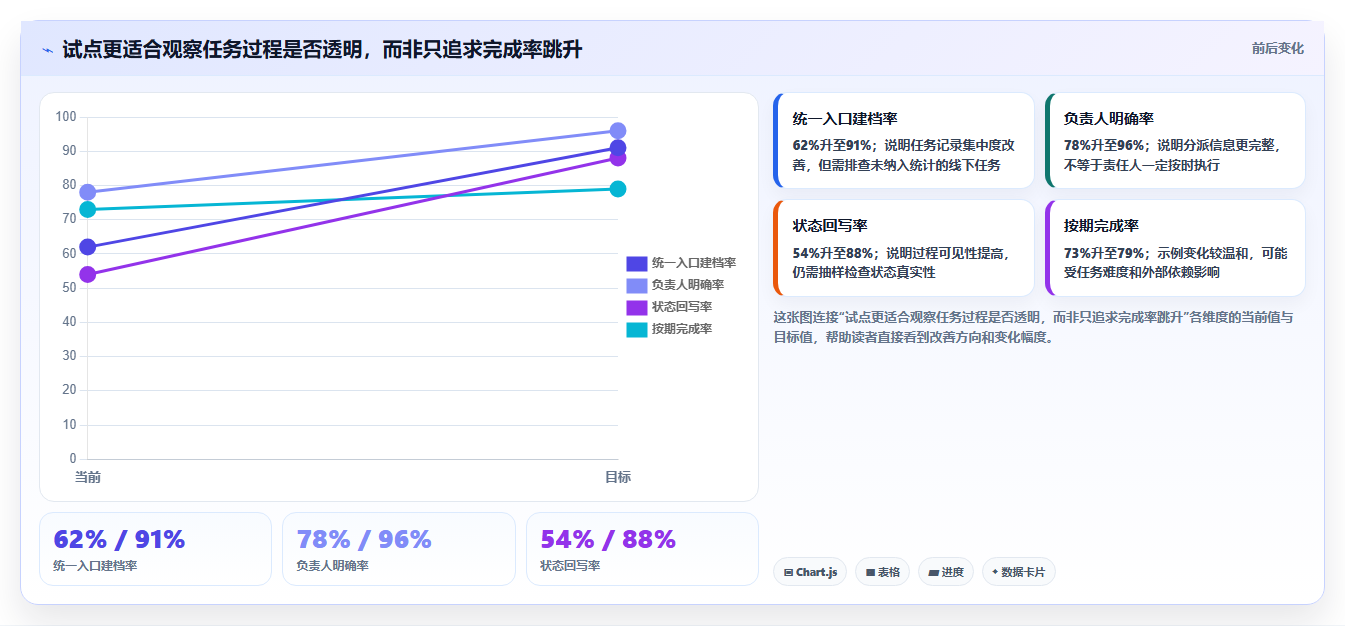
Task: Click the 前后变化 label in header
Action: coord(1277,48)
